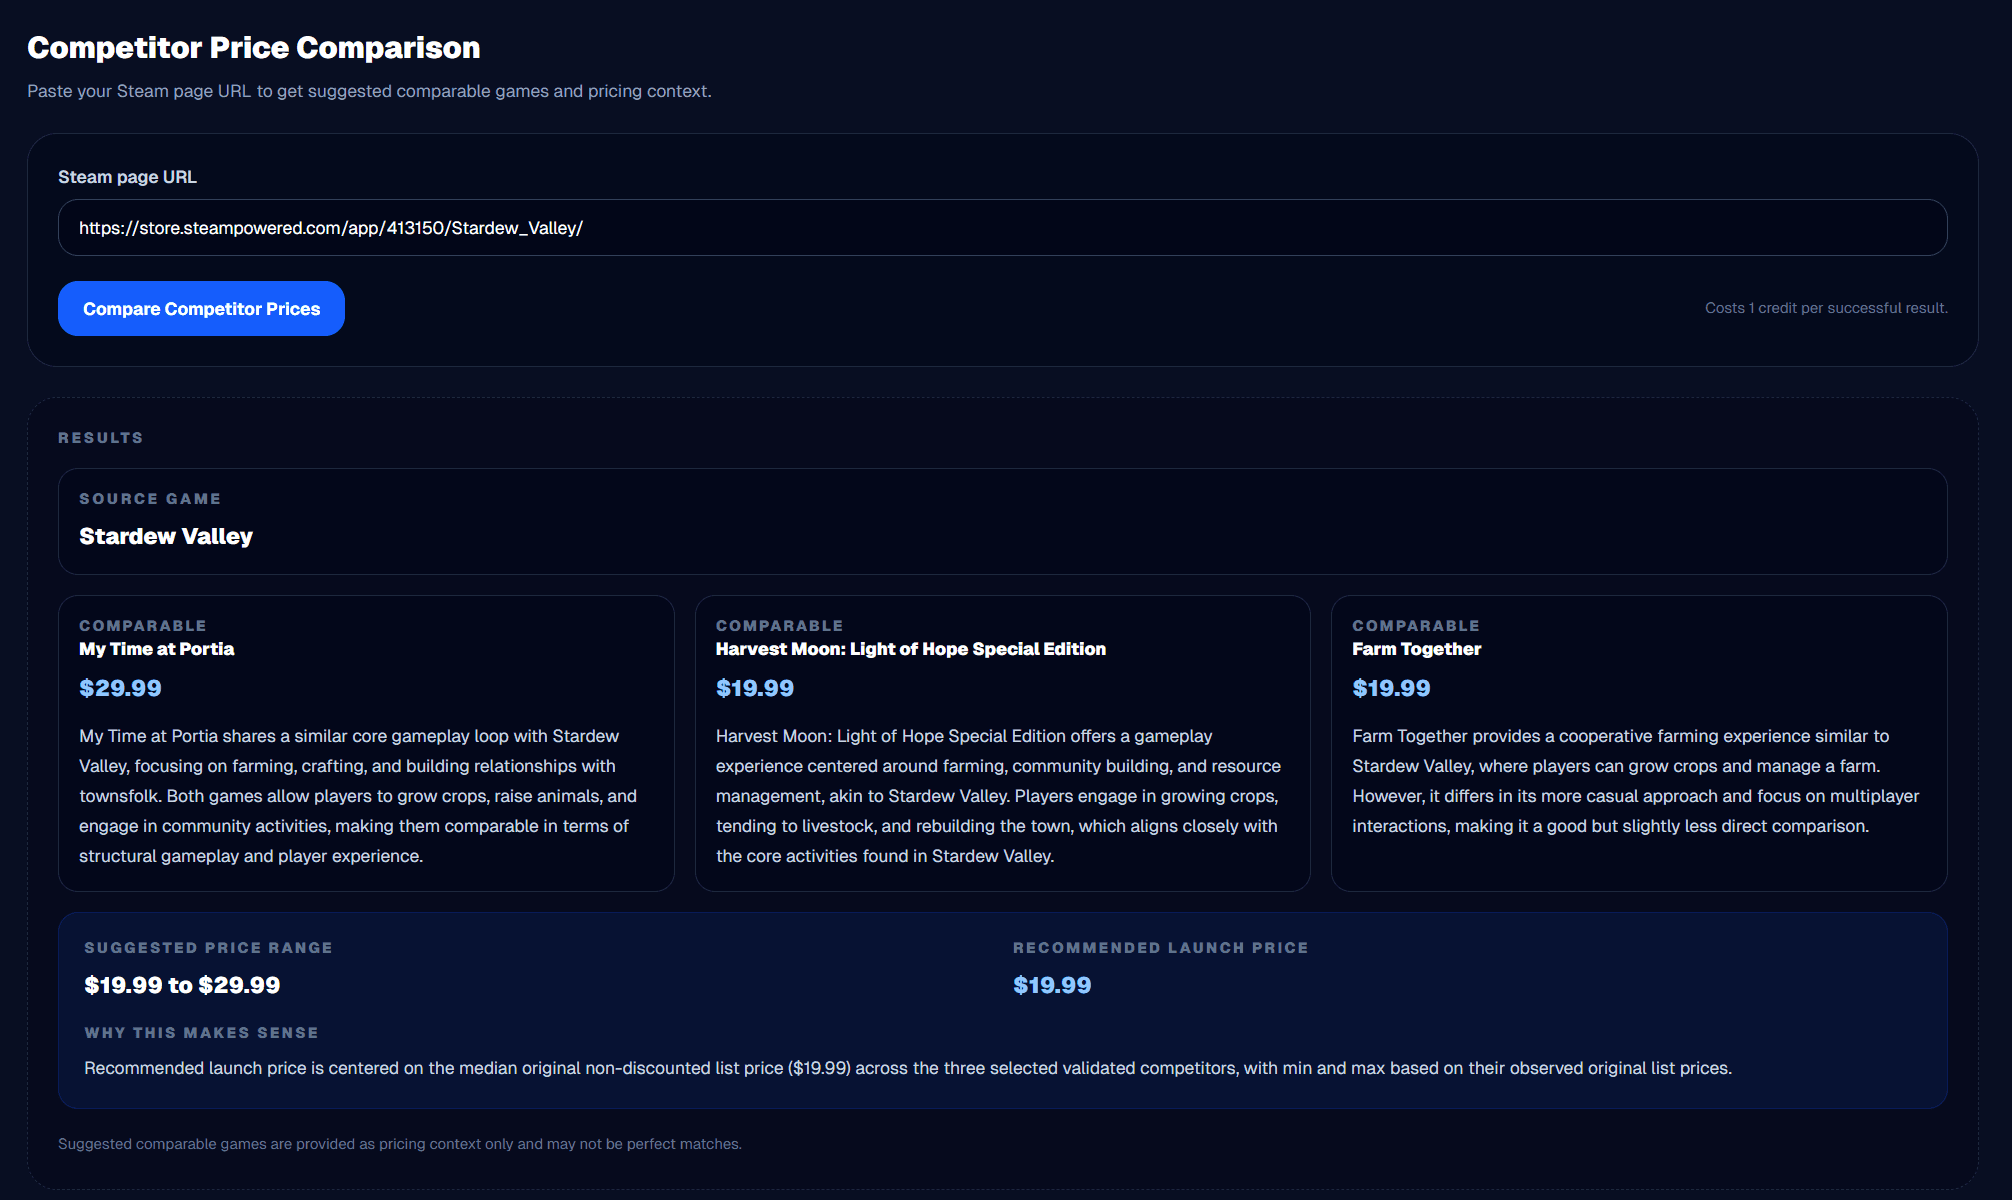Click the 'Costs 1 credit per successful result' note
The width and height of the screenshot is (2012, 1200).
[x=1826, y=308]
